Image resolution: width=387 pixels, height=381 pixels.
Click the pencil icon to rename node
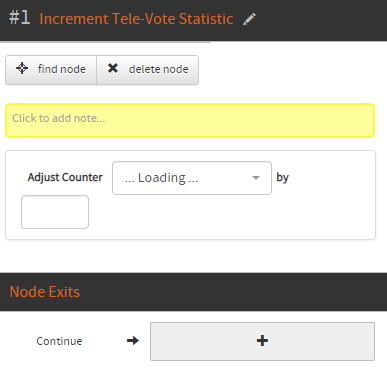[x=249, y=19]
